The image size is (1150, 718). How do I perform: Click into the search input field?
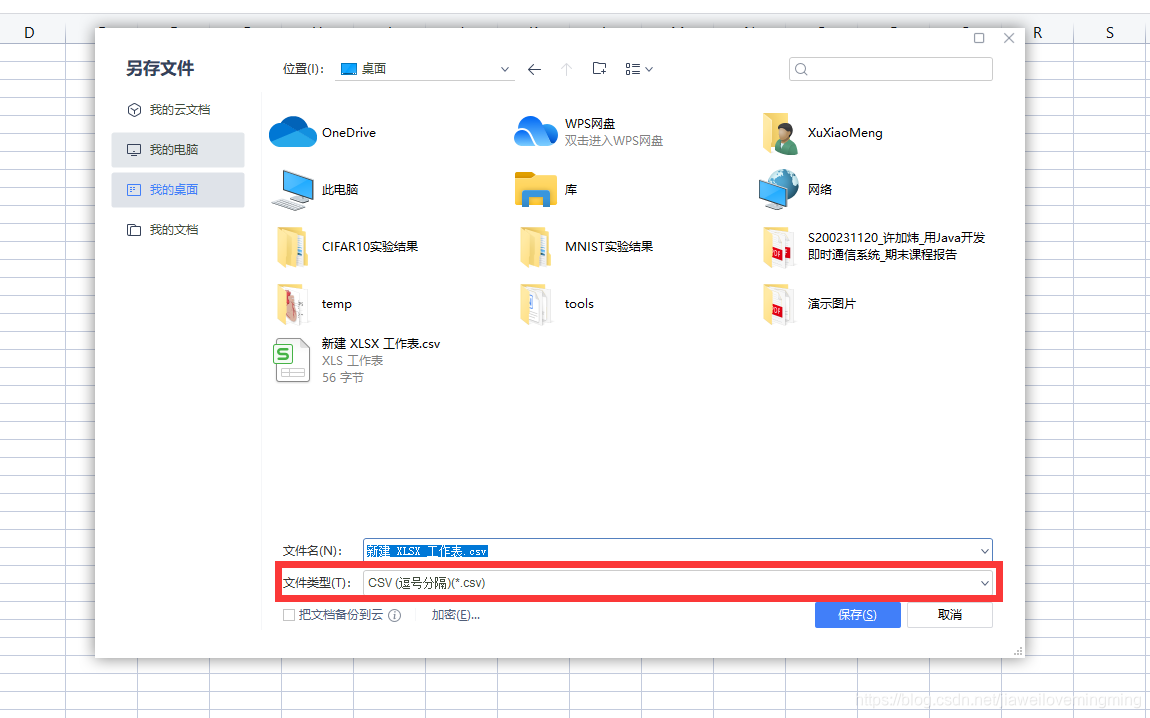tap(890, 69)
